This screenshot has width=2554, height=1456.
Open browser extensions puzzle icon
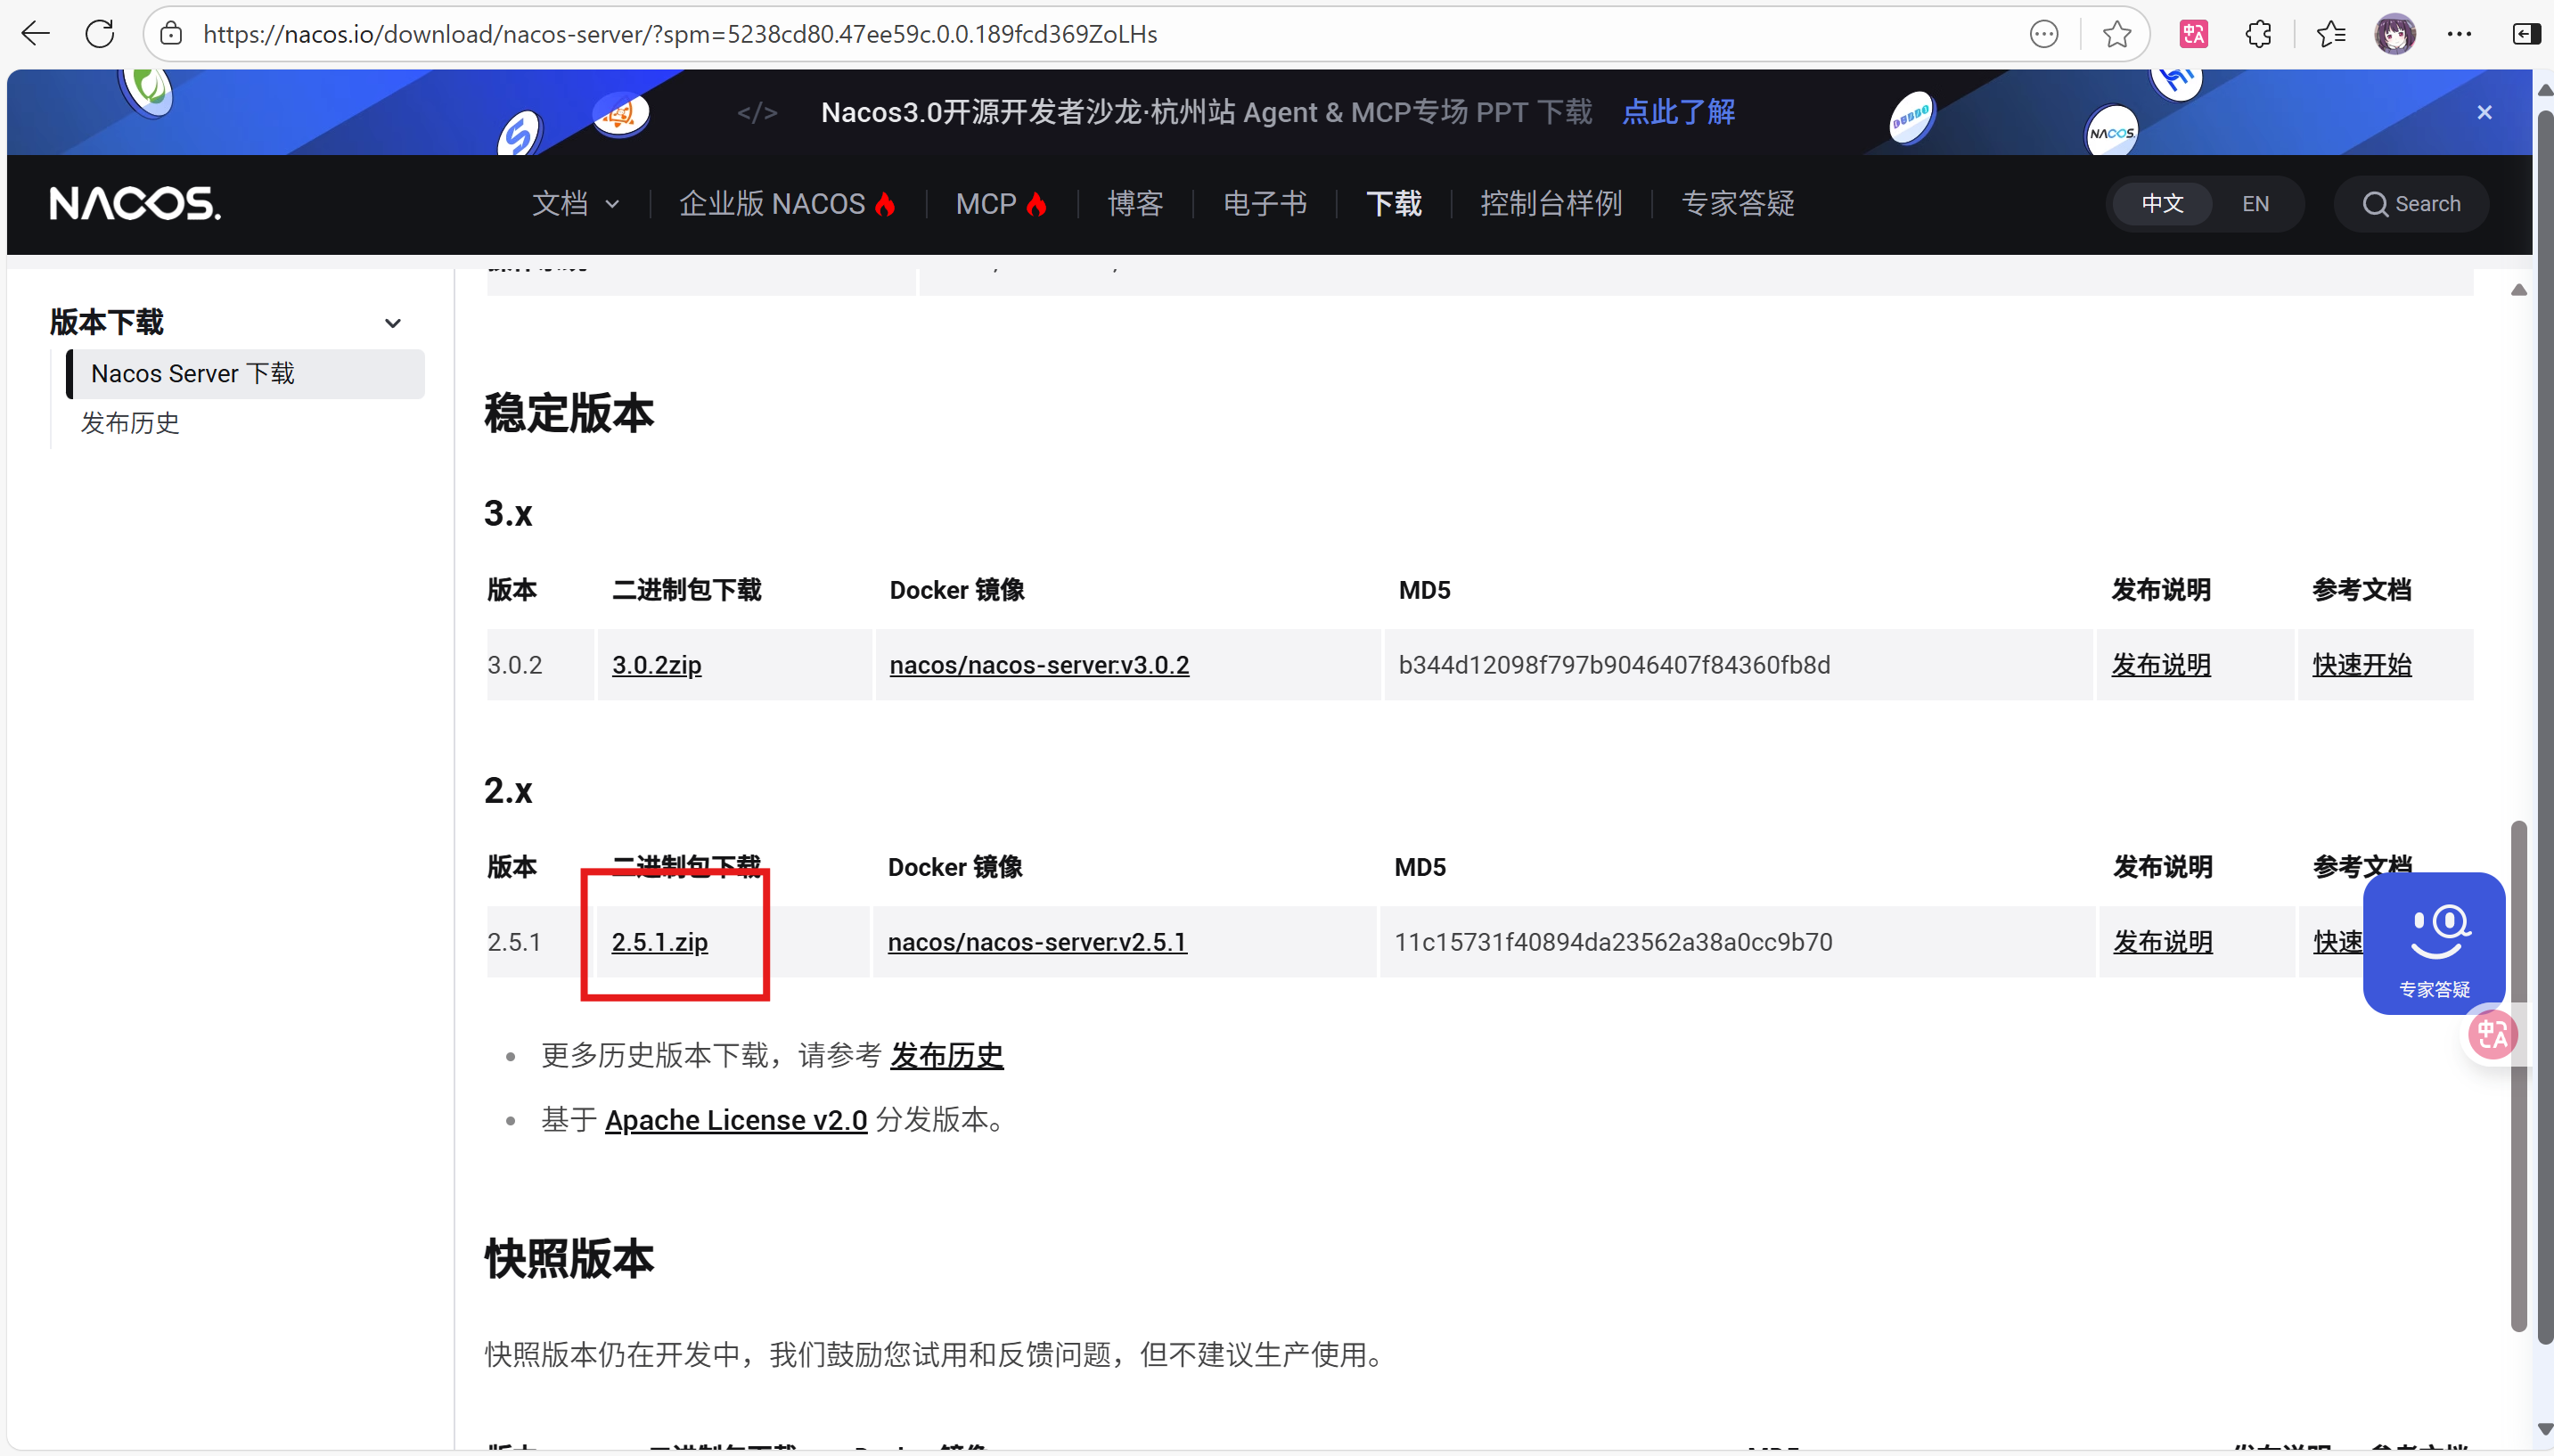2258,34
